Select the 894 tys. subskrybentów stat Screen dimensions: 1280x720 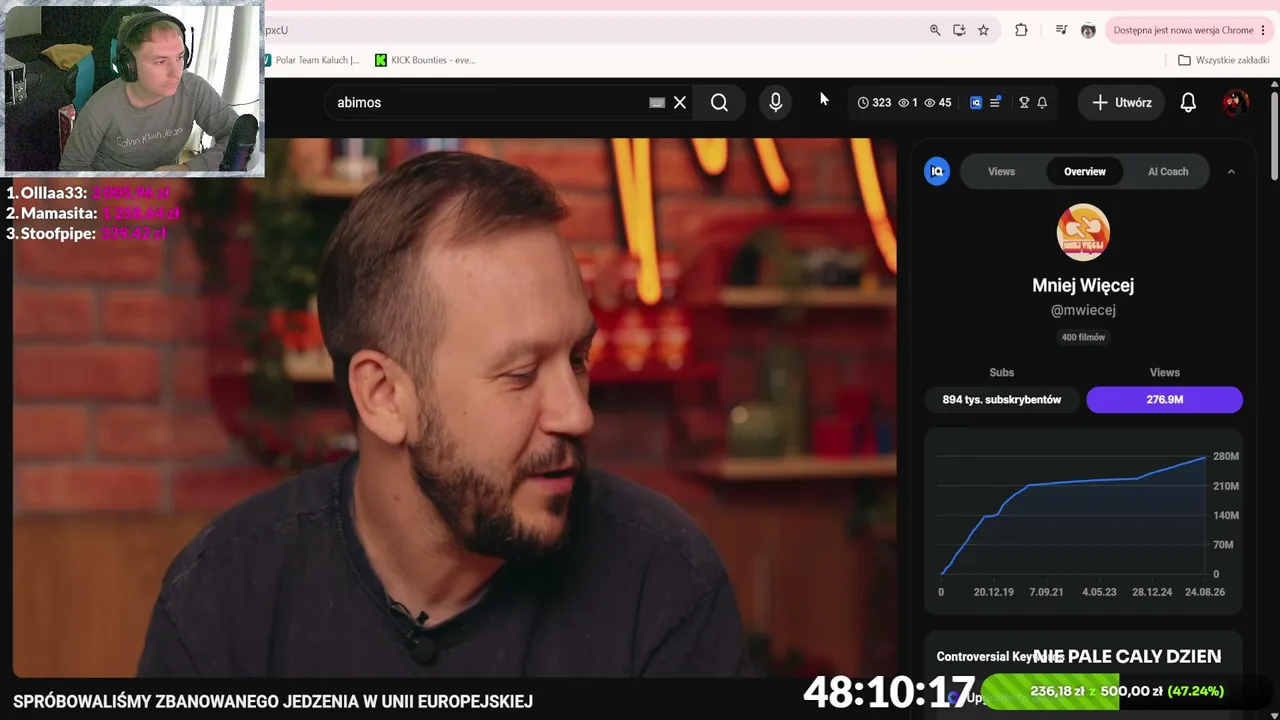(x=1002, y=399)
